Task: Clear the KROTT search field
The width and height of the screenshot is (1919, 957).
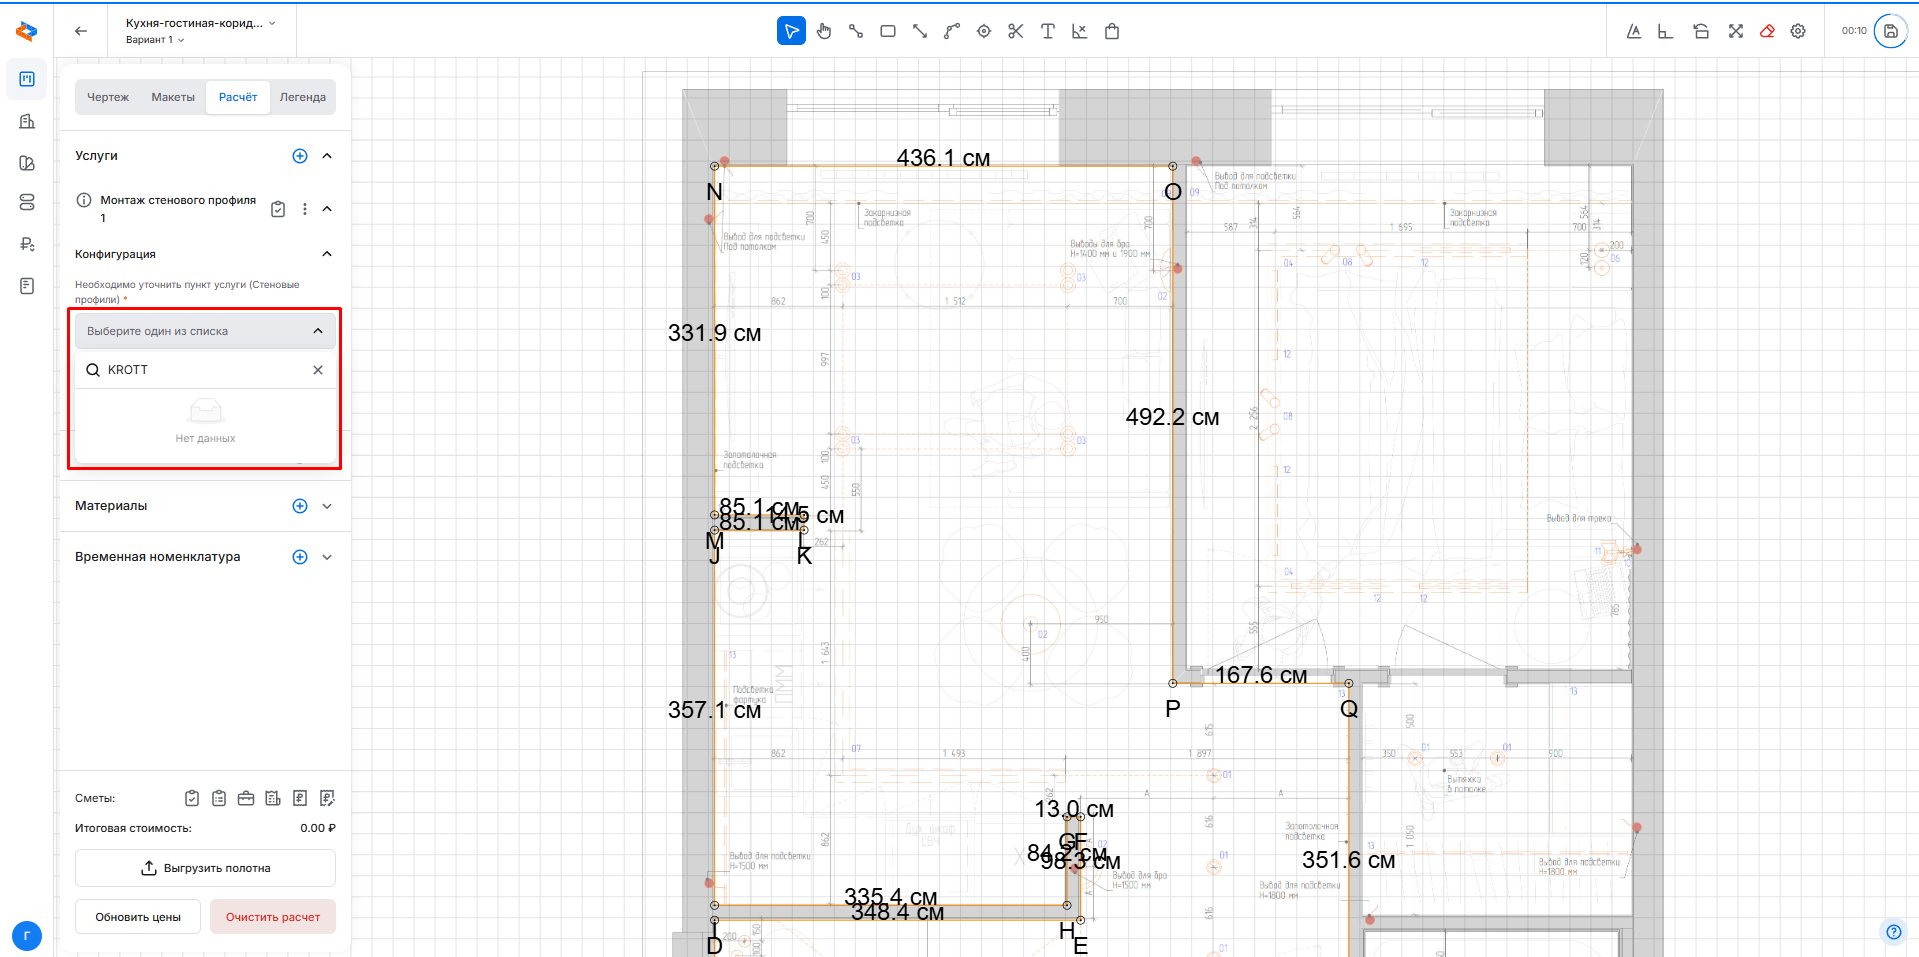Action: 318,370
